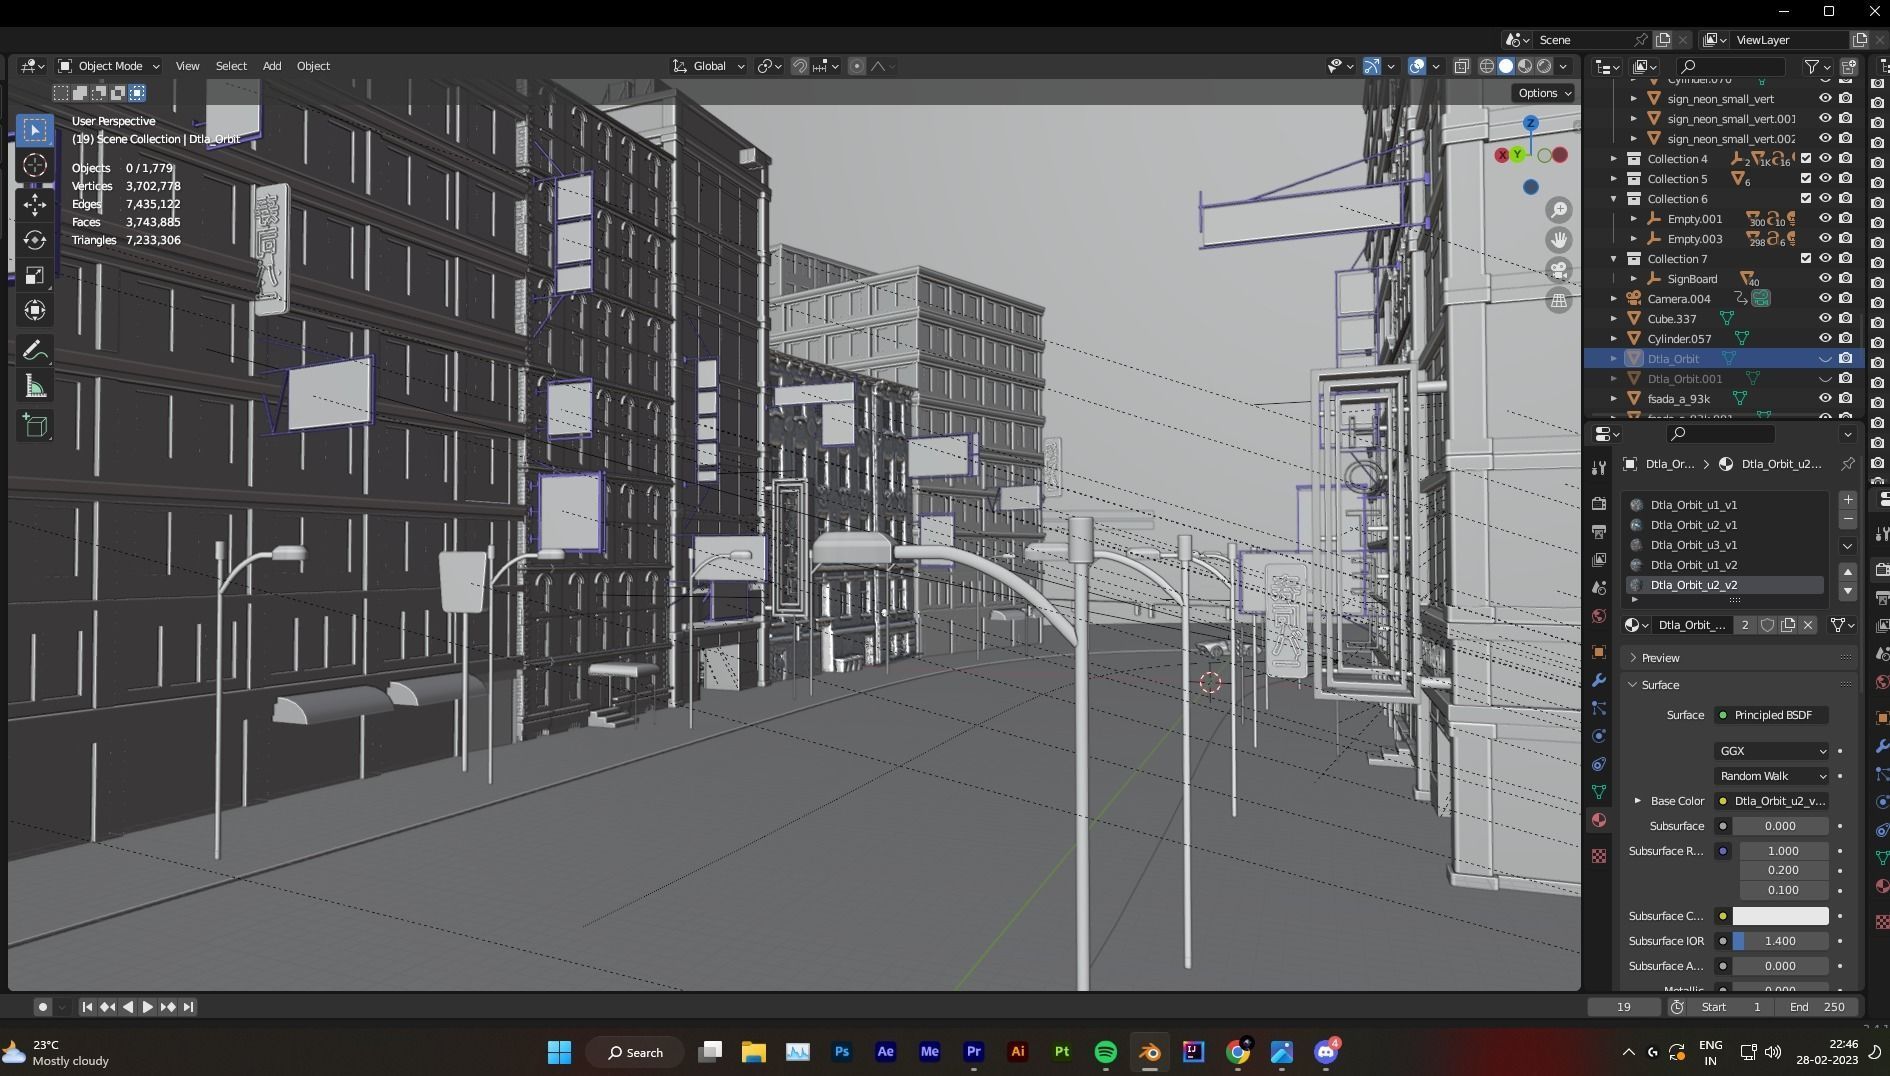
Task: Open Spotify from the taskbar
Action: [1106, 1052]
